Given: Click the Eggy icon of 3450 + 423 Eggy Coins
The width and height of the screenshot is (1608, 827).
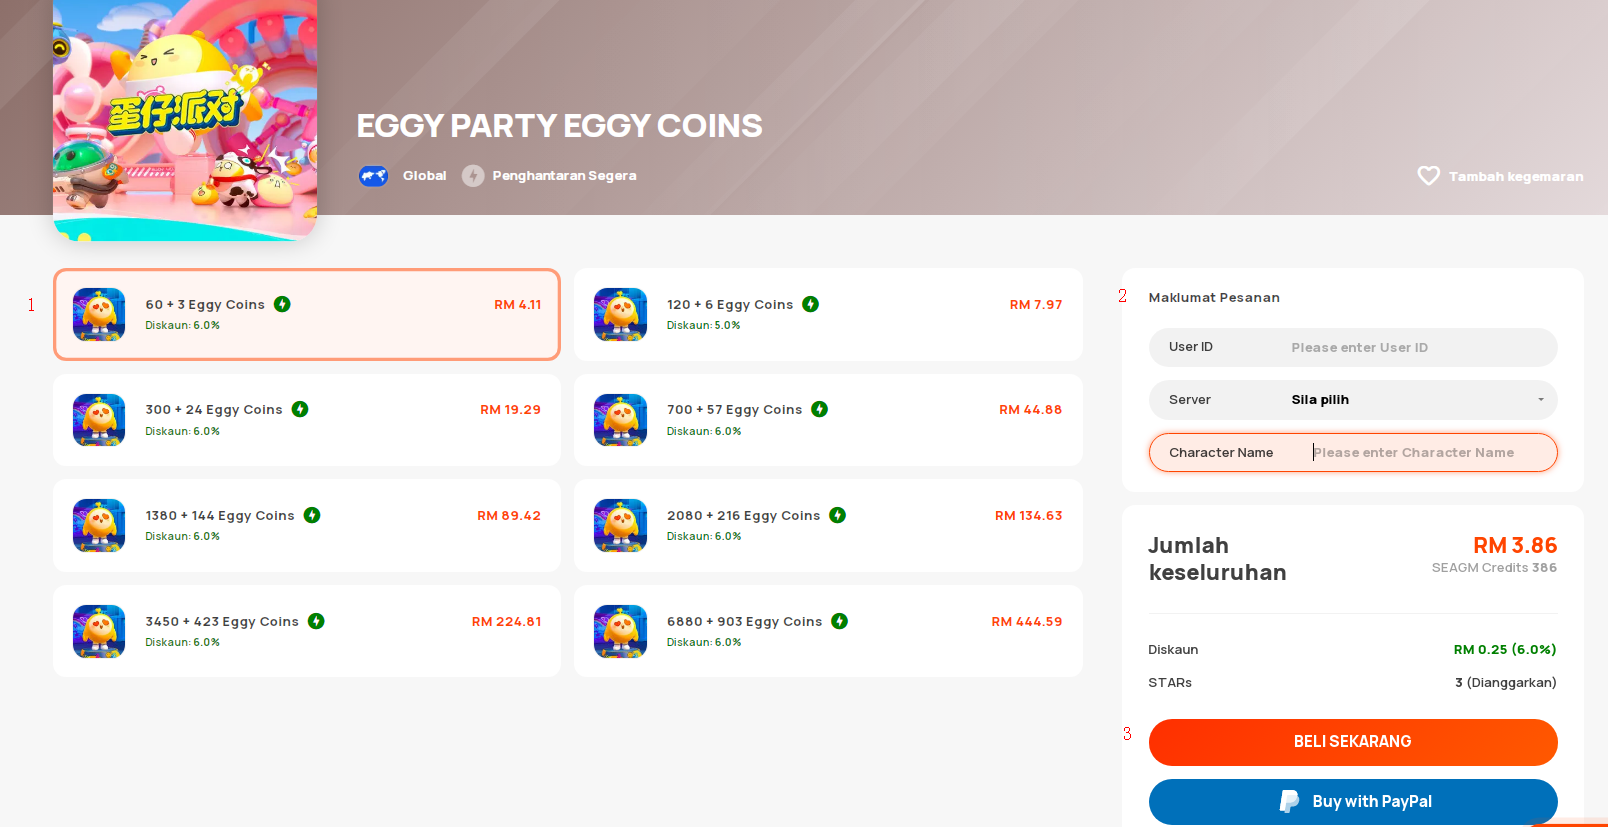Looking at the screenshot, I should pyautogui.click(x=99, y=631).
